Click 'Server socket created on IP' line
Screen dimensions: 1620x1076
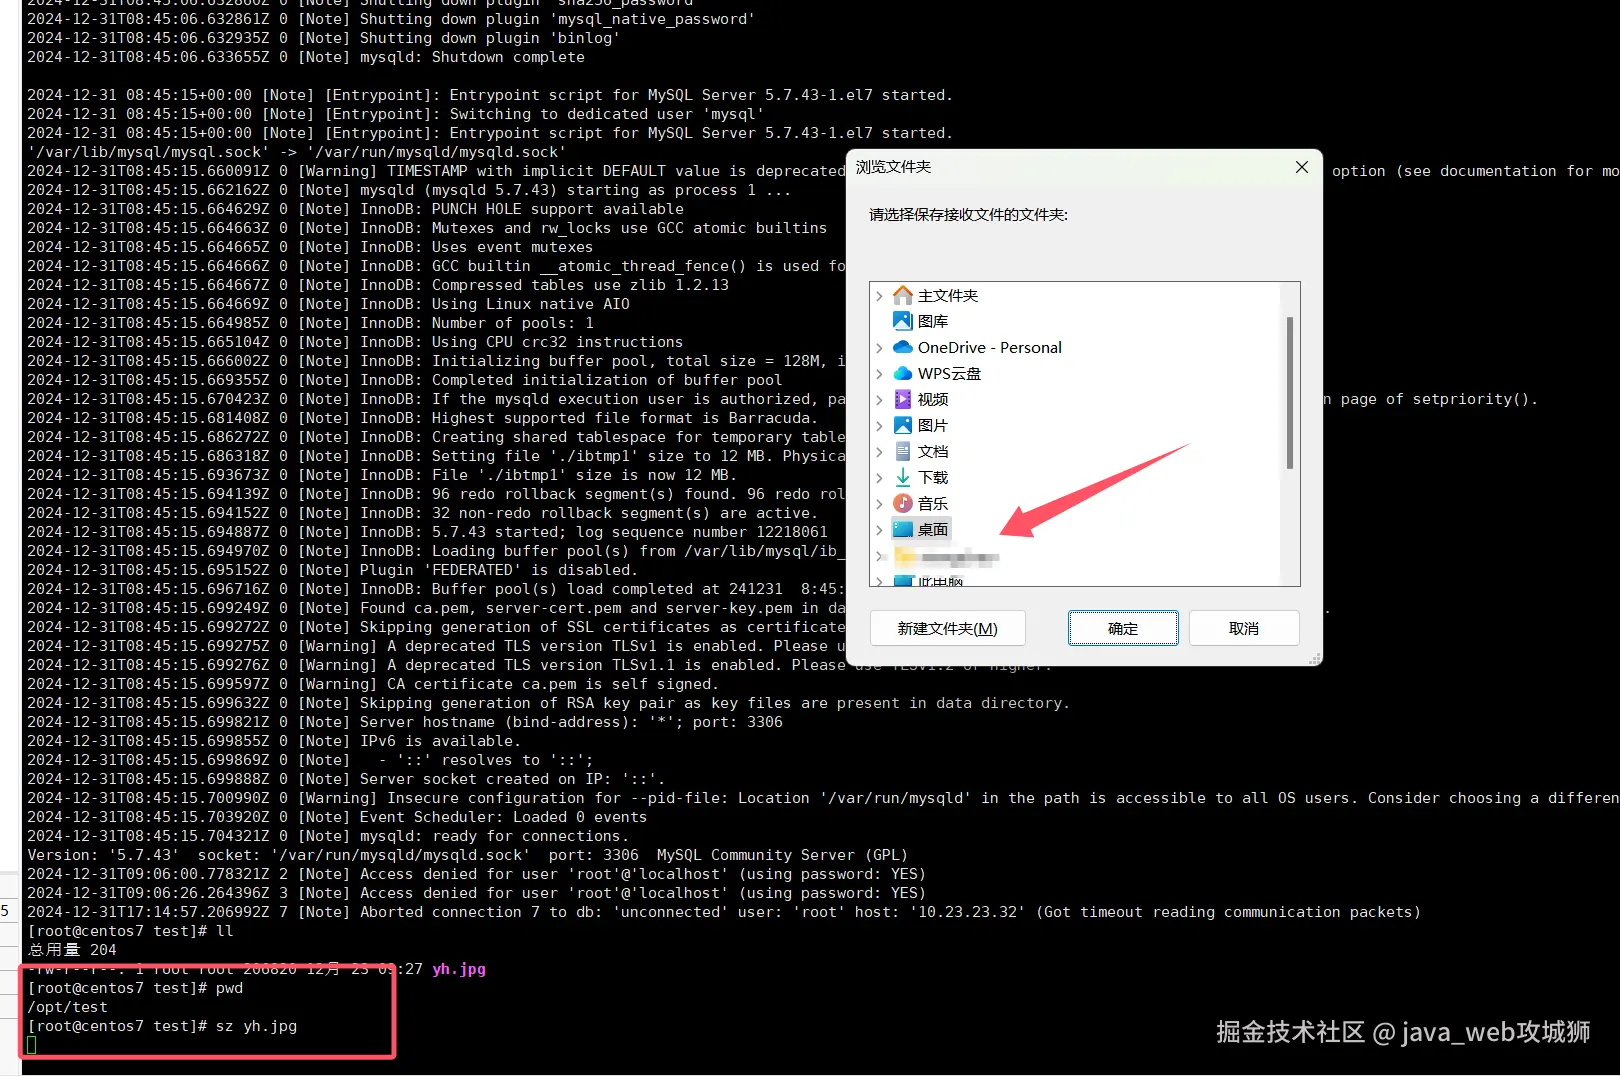click(346, 779)
